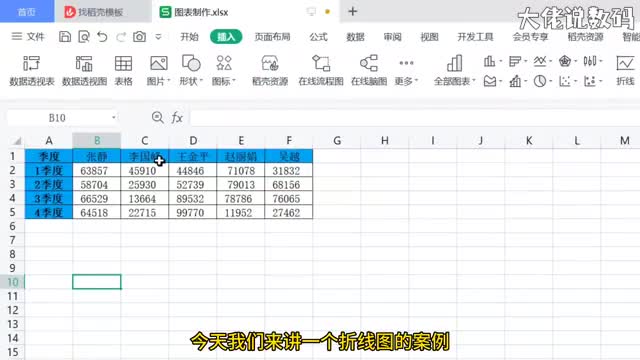
Task: Open the 数据 ribbon tab
Action: click(x=355, y=37)
